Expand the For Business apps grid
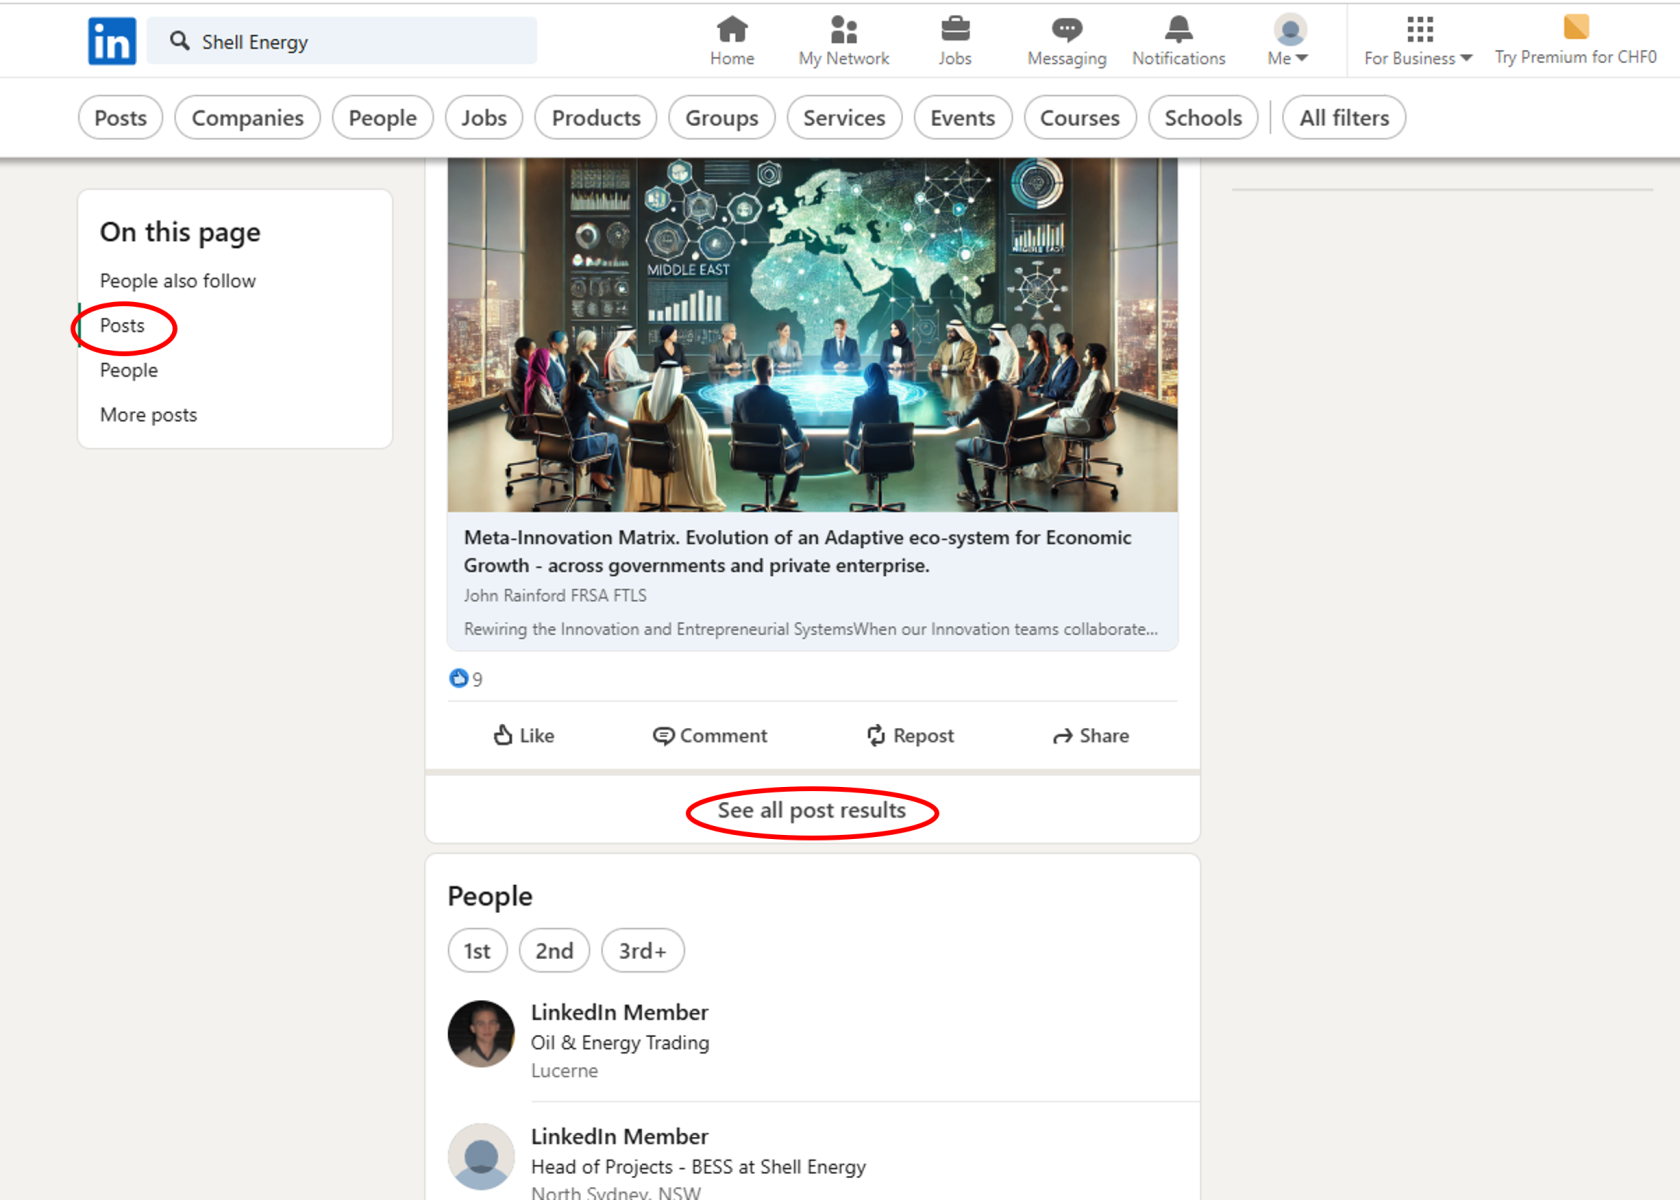The height and width of the screenshot is (1200, 1680). 1420,29
